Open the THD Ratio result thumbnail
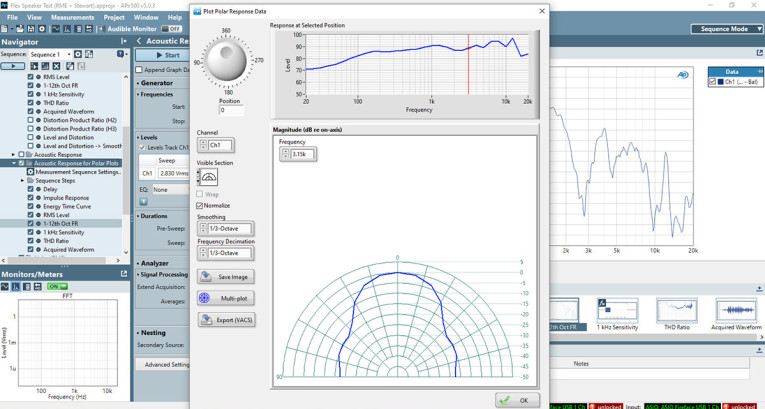Viewport: 765px width, 409px height. pyautogui.click(x=677, y=310)
